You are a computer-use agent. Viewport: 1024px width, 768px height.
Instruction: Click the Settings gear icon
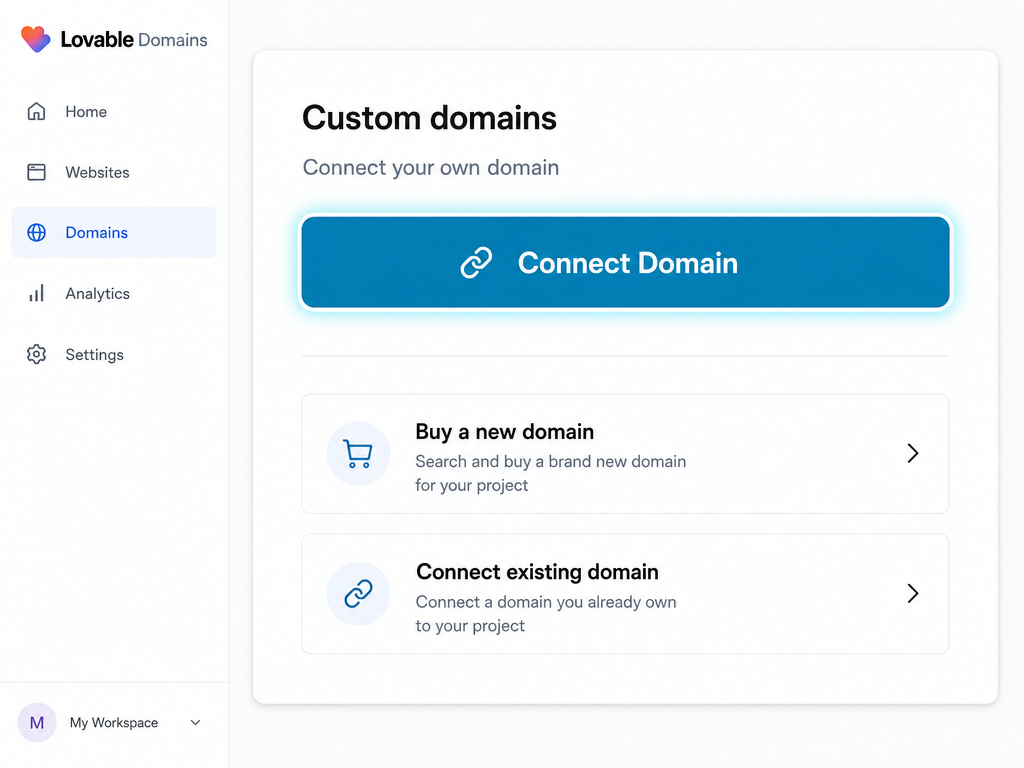37,354
